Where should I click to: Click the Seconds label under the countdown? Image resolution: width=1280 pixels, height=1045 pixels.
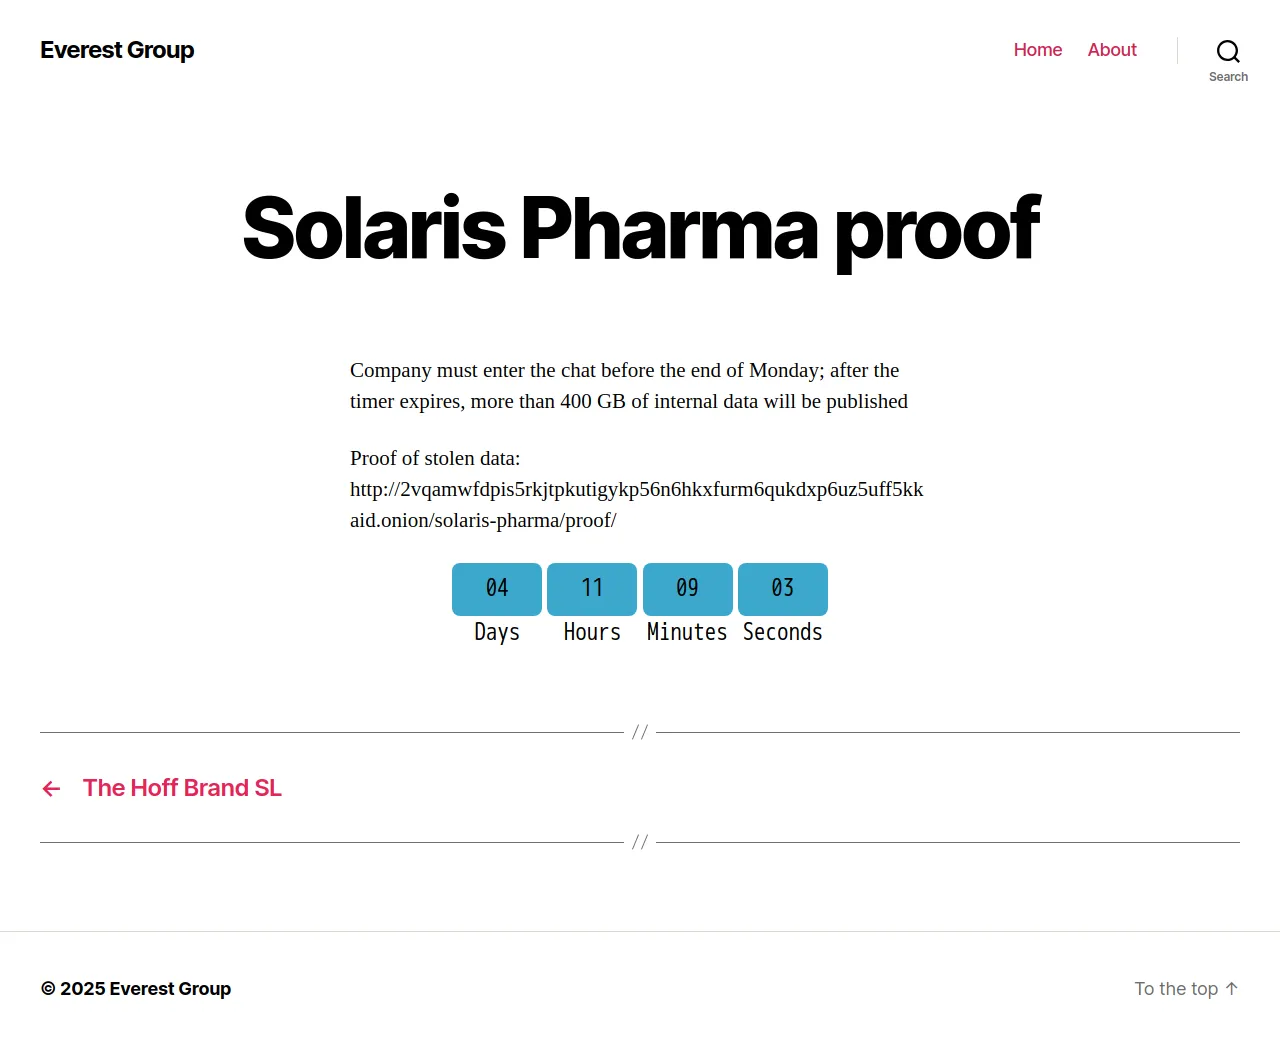pos(783,632)
